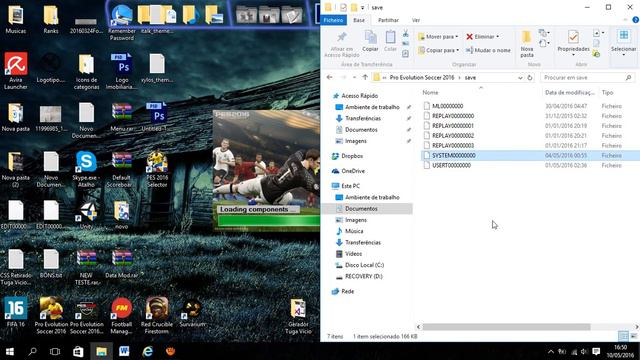Click the refresh icon beside address bar

click(x=530, y=78)
